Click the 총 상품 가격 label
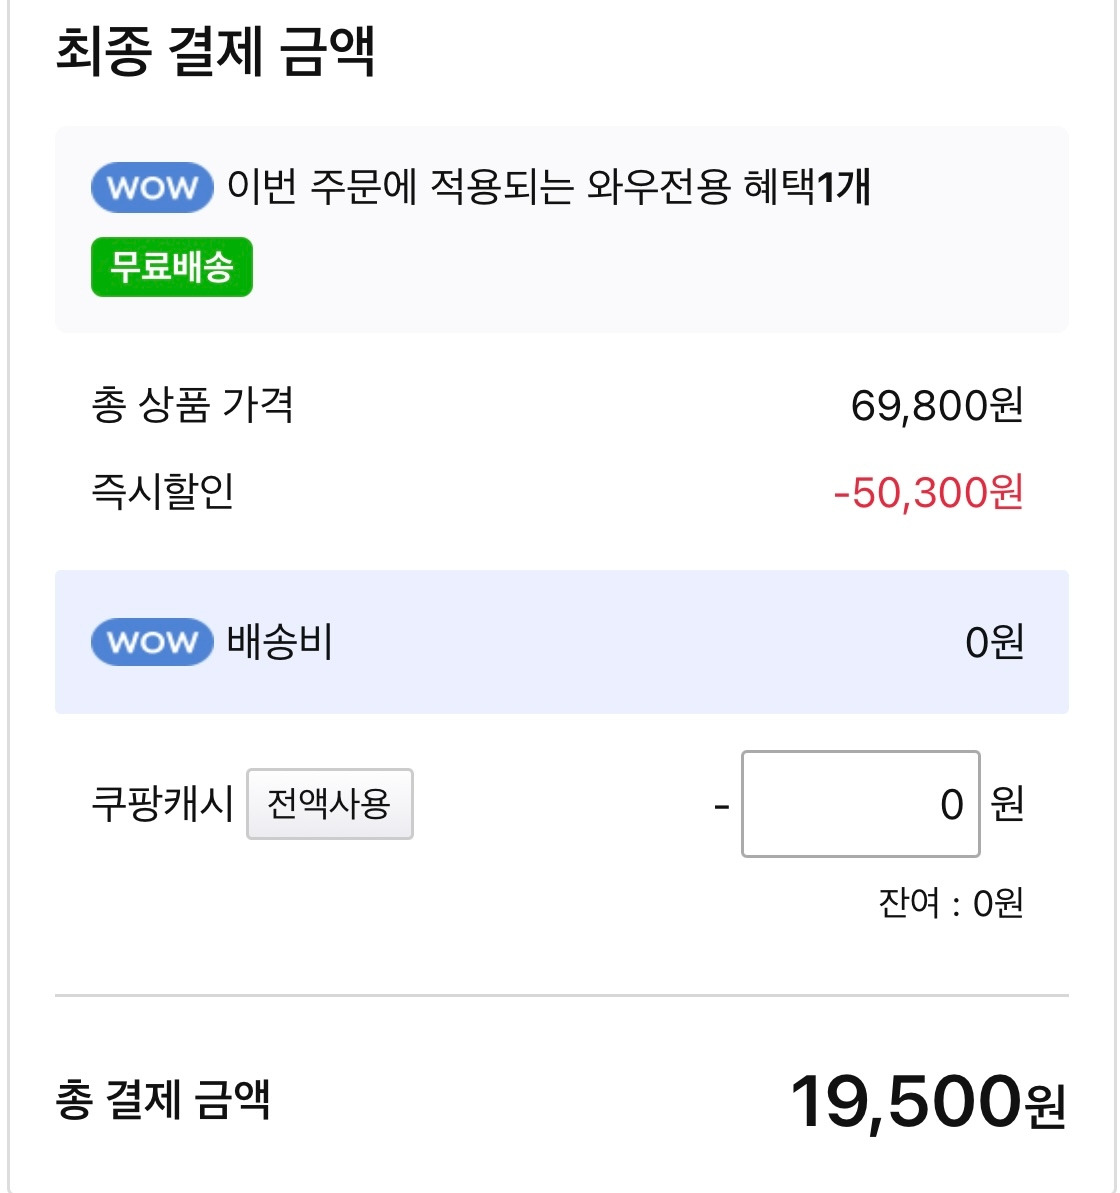Viewport: 1120px width, 1193px height. pos(192,405)
